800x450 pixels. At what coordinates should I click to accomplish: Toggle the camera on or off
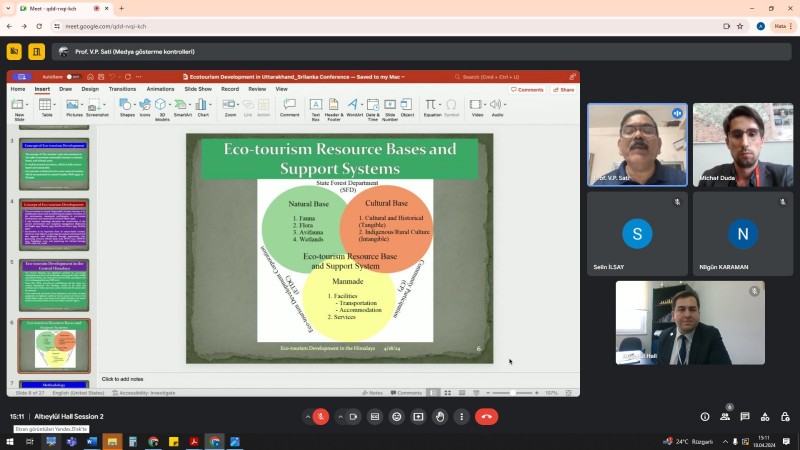[x=354, y=416]
